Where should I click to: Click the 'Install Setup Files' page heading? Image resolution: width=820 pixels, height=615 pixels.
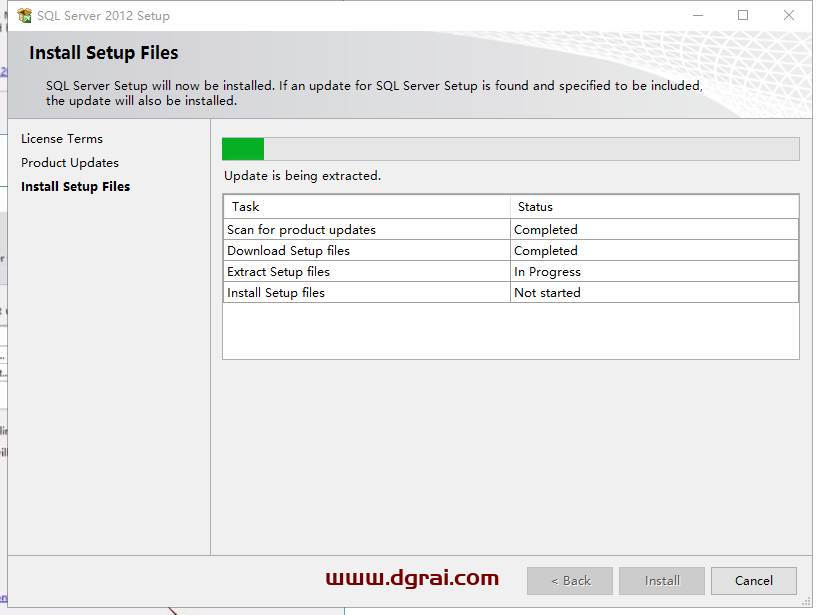click(x=104, y=53)
